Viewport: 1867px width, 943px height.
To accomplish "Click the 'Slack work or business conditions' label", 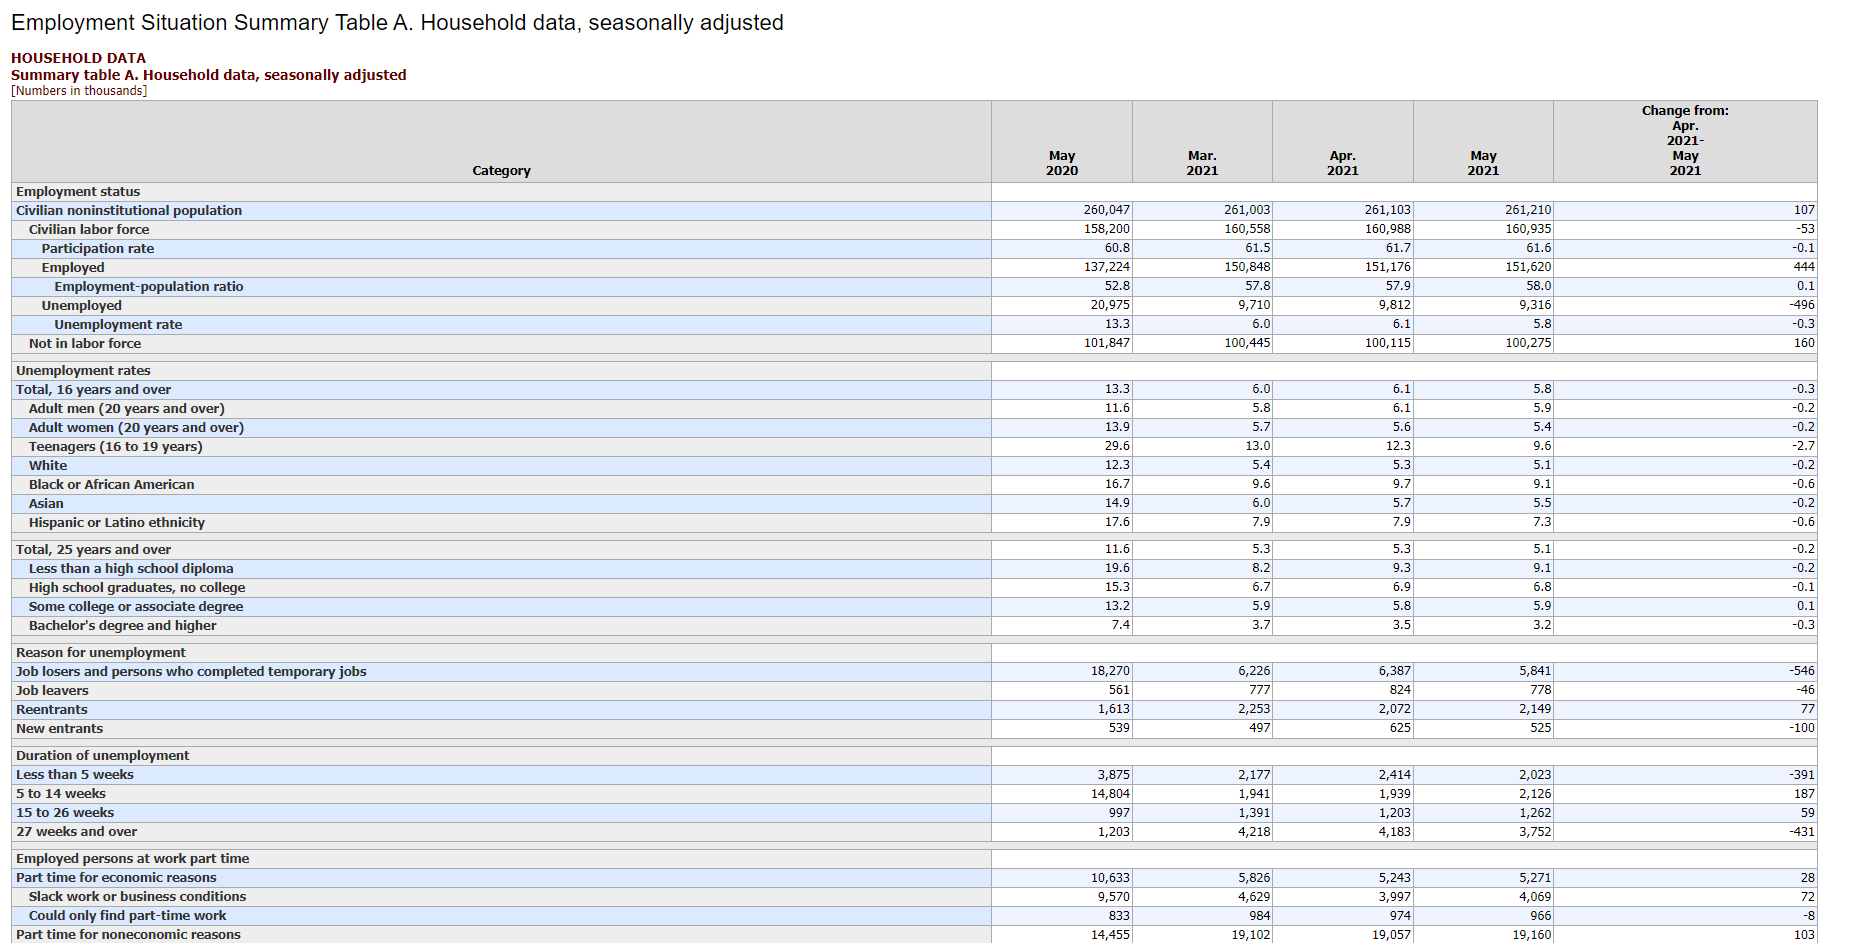I will (x=137, y=897).
